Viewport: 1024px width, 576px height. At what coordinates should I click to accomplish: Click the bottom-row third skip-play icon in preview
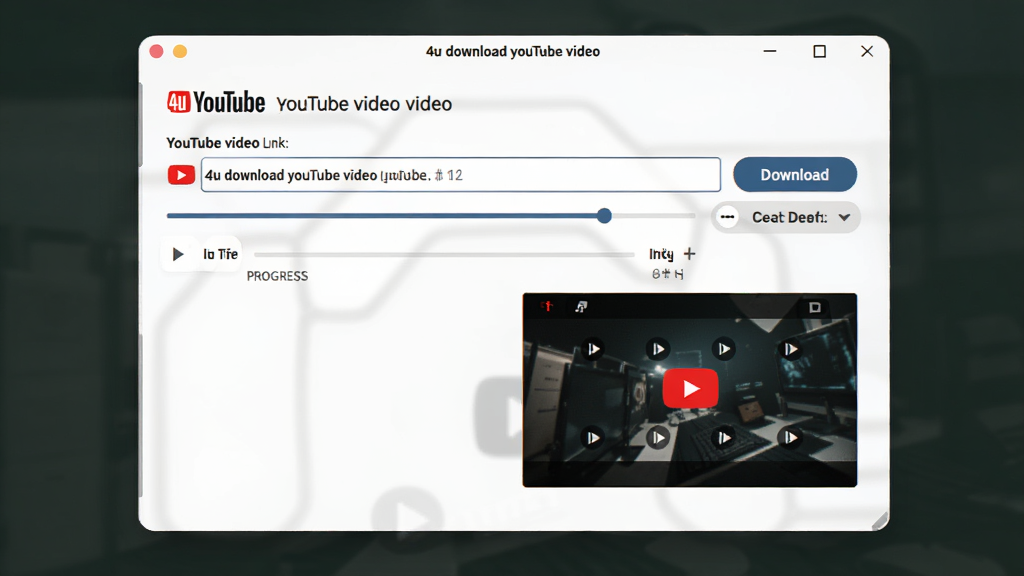click(x=724, y=438)
